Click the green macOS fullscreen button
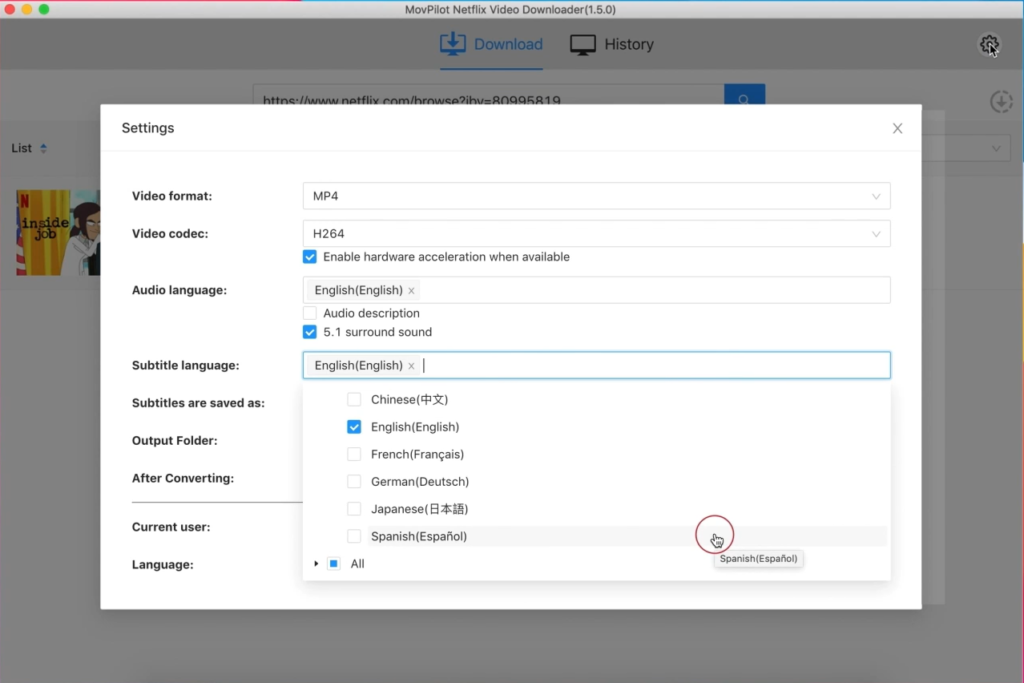 click(x=44, y=9)
